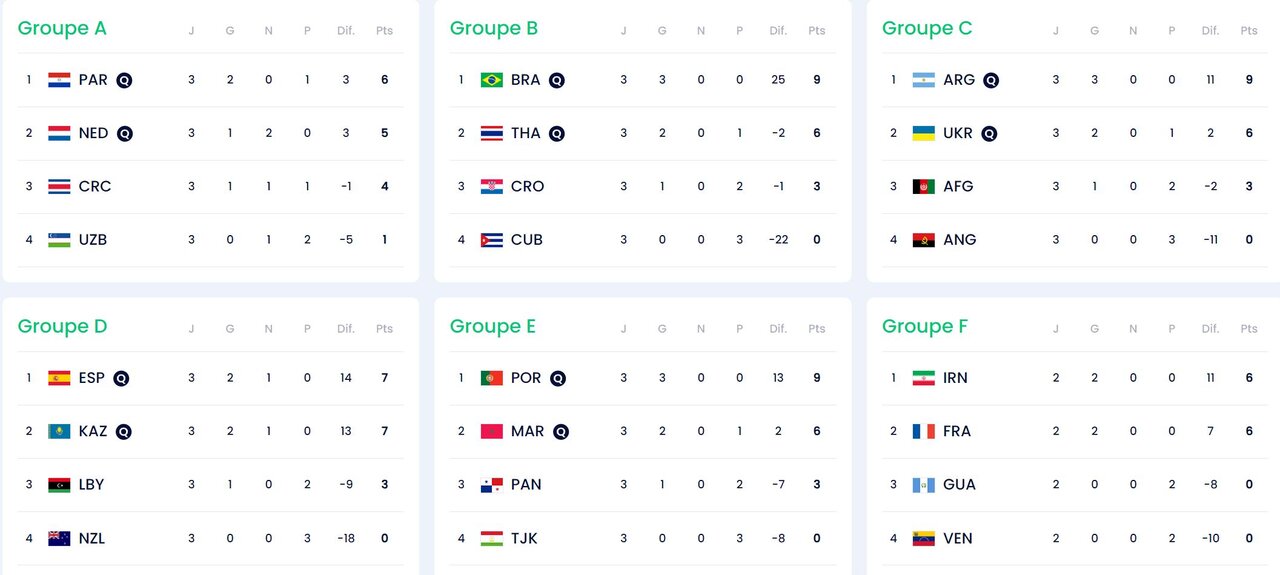Click the Pts column header in Groupe B

click(817, 31)
